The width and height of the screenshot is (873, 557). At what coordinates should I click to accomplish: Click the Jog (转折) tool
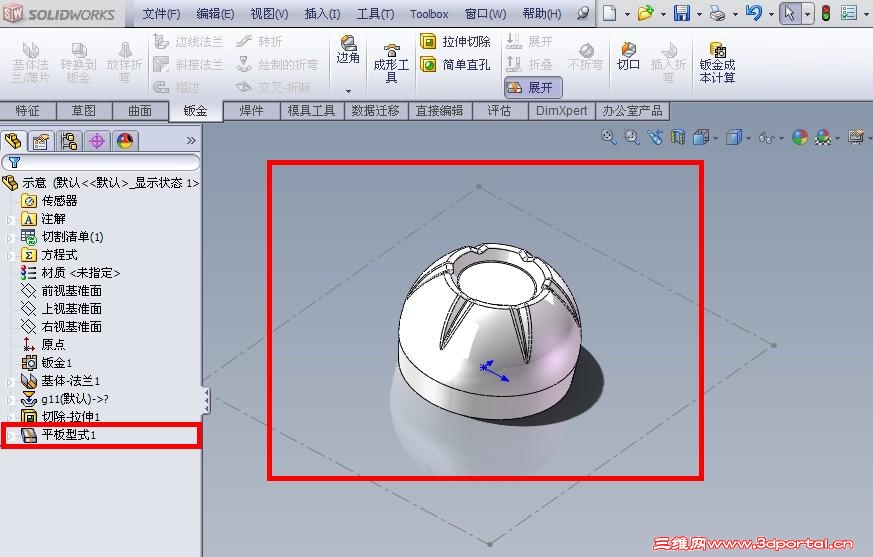(259, 42)
